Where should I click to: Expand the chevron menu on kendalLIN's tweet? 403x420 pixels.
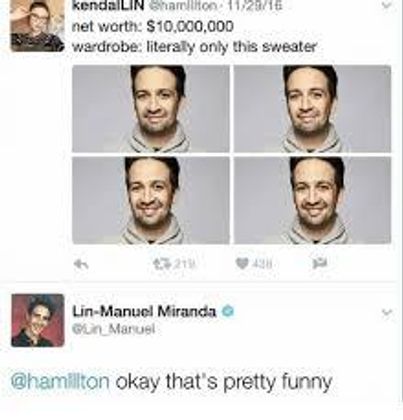[x=386, y=6]
